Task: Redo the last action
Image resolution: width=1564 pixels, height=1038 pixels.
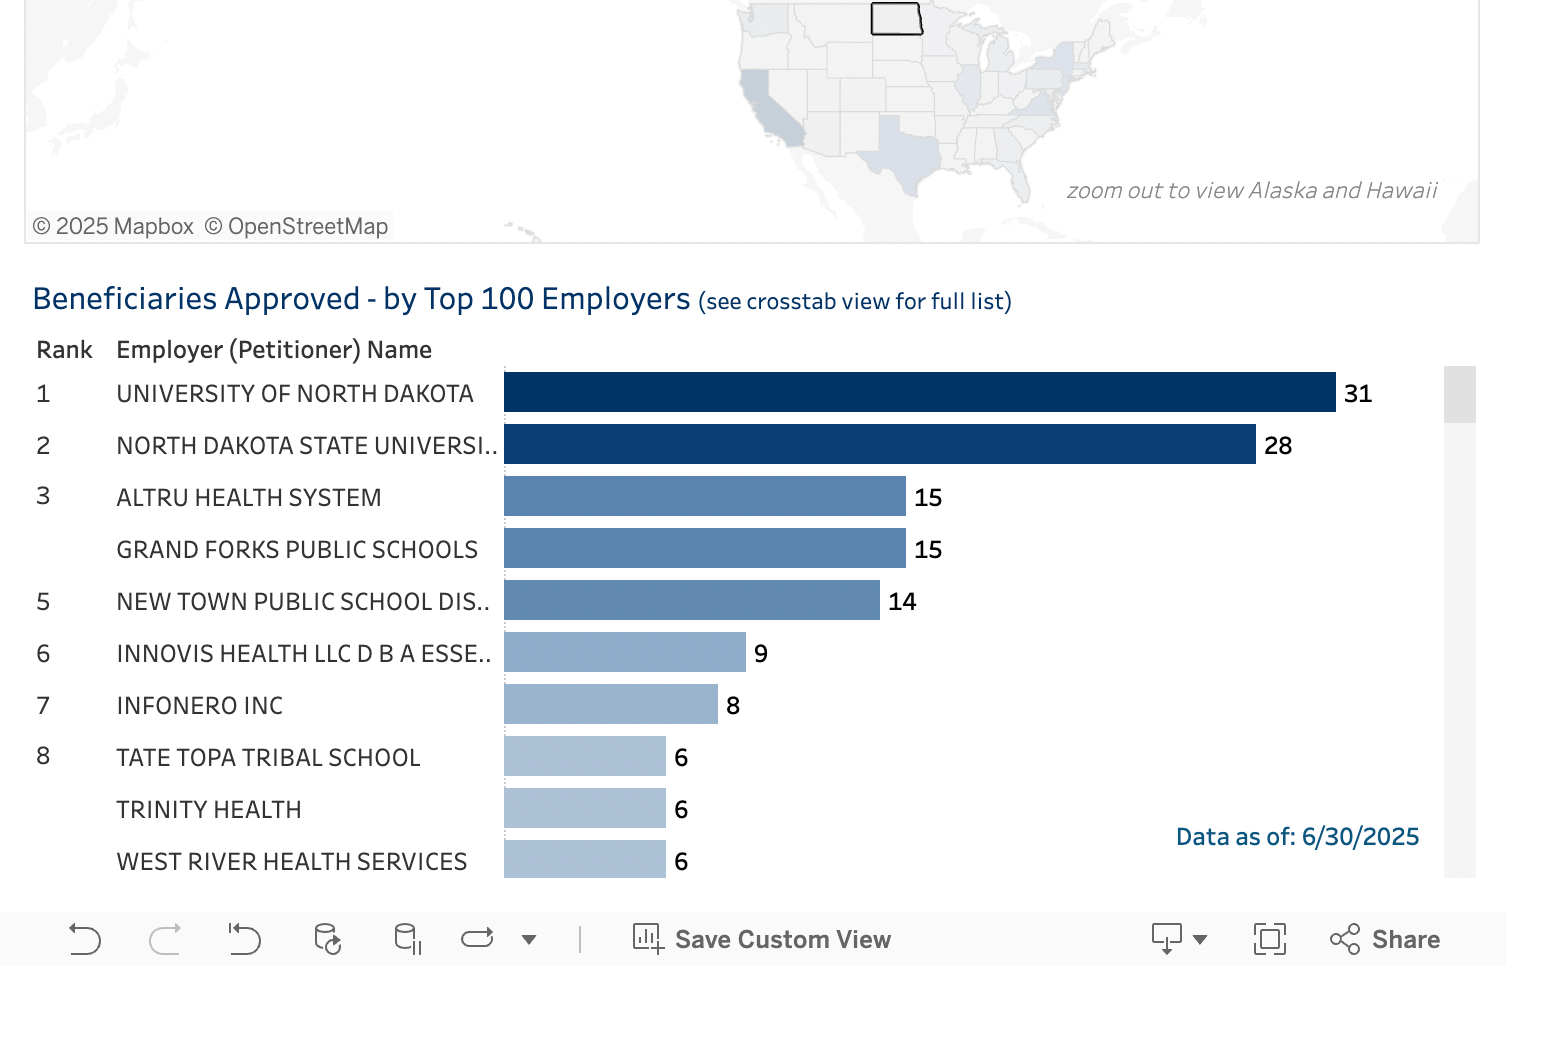Action: pyautogui.click(x=166, y=939)
